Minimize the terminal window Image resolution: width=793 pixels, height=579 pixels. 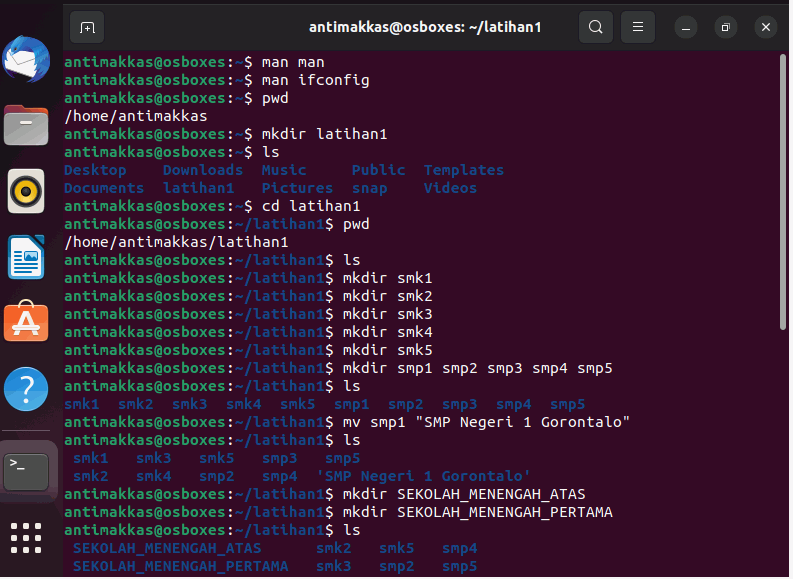tap(688, 27)
